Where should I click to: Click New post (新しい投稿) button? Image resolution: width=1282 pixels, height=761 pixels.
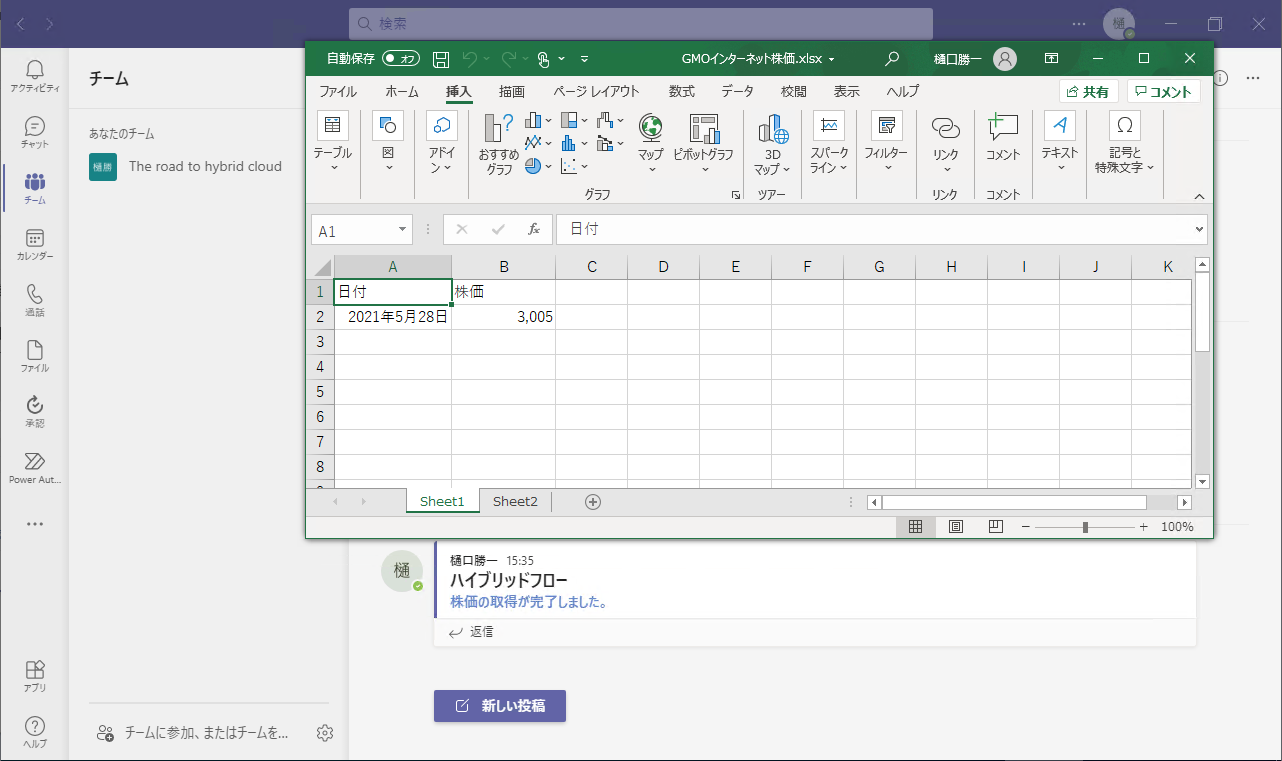click(500, 706)
